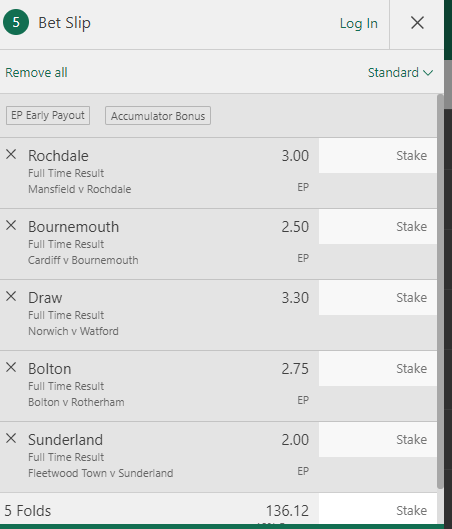Image resolution: width=452 pixels, height=529 pixels.
Task: Click the Accumulator Bonus tag
Action: pos(158,116)
